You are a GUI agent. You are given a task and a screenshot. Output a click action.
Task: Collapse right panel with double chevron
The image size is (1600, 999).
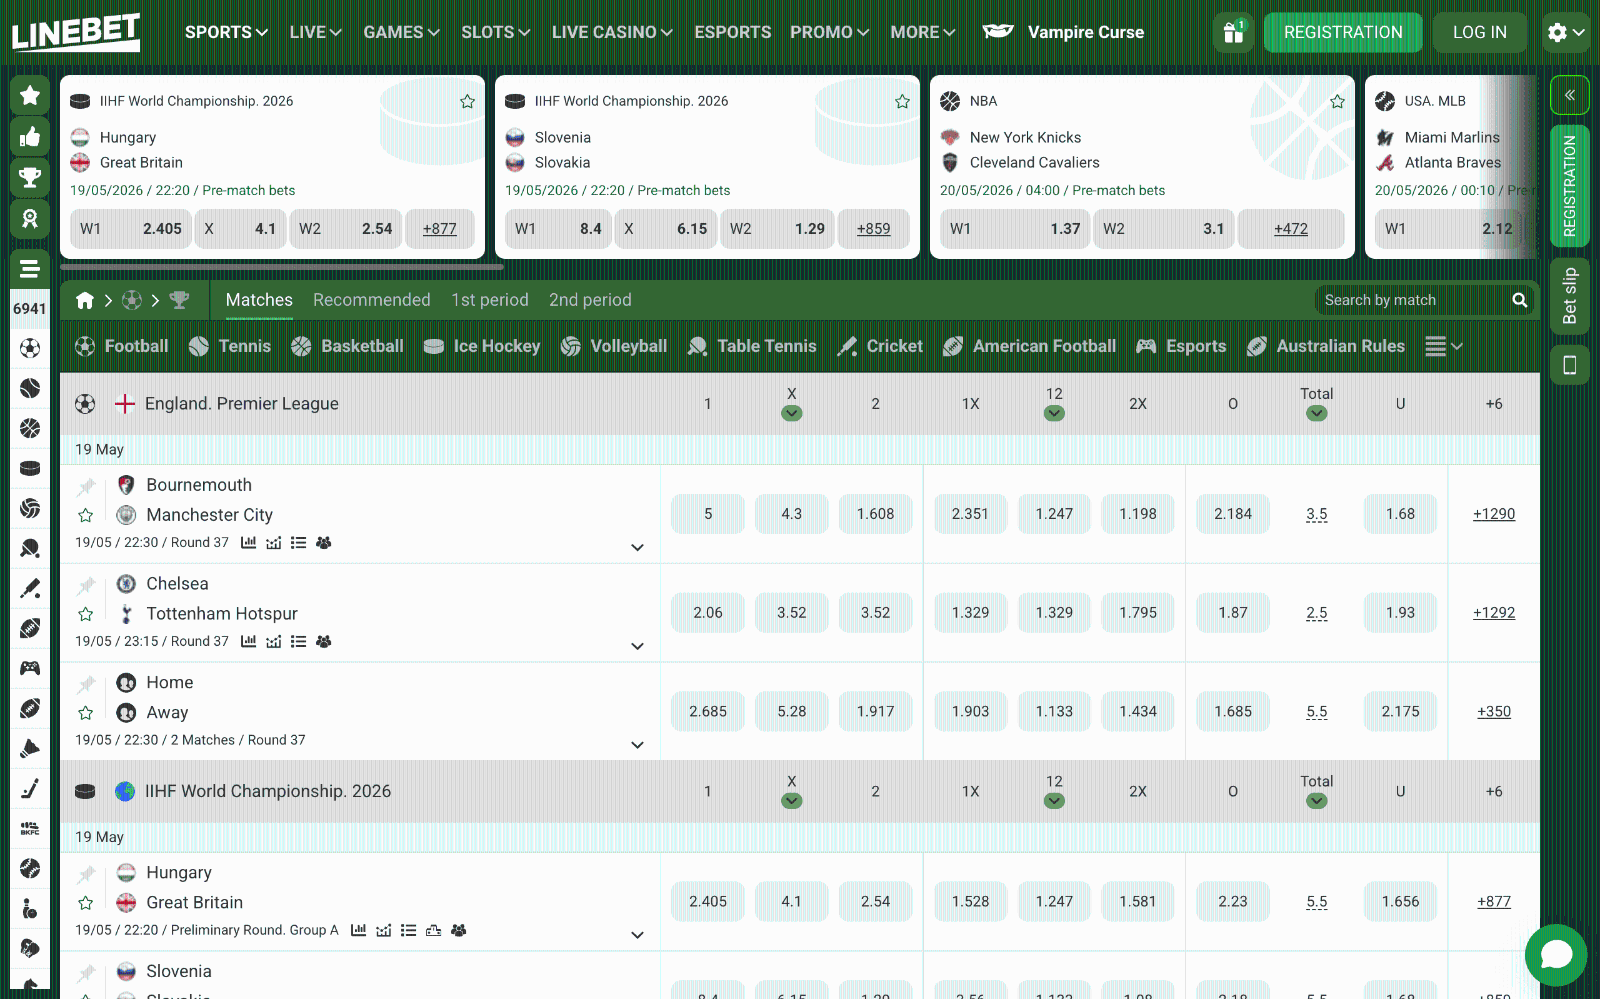pyautogui.click(x=1570, y=95)
